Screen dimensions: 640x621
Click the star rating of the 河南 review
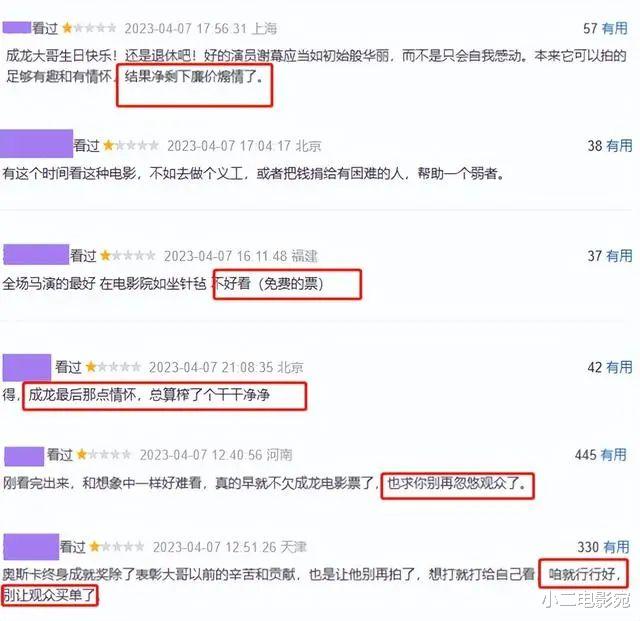coord(104,454)
